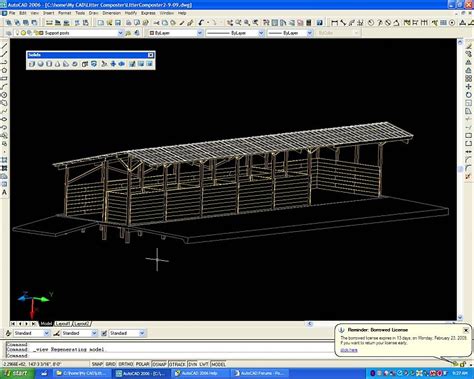The image size is (474, 379).
Task: Select the Torus tool in Solids toolbar
Action: (x=75, y=64)
